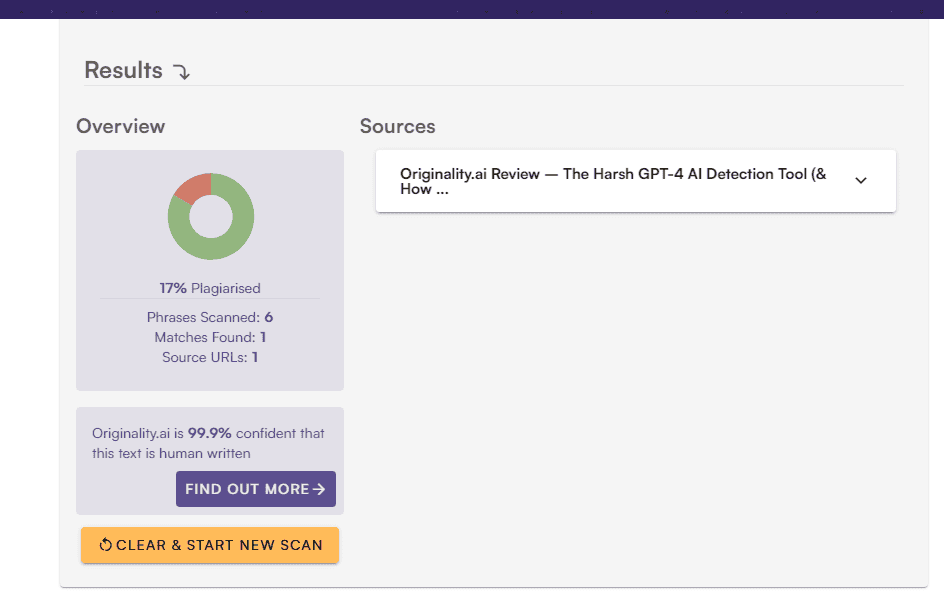The image size is (944, 606).
Task: Click the white center of the donut chart
Action: click(211, 216)
